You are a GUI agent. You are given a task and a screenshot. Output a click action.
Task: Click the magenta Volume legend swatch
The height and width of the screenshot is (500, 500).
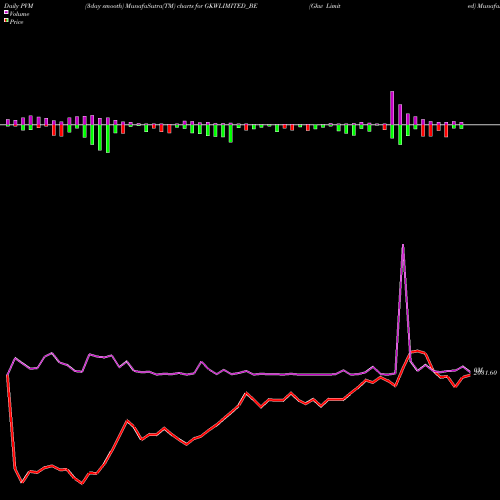coord(6,13)
